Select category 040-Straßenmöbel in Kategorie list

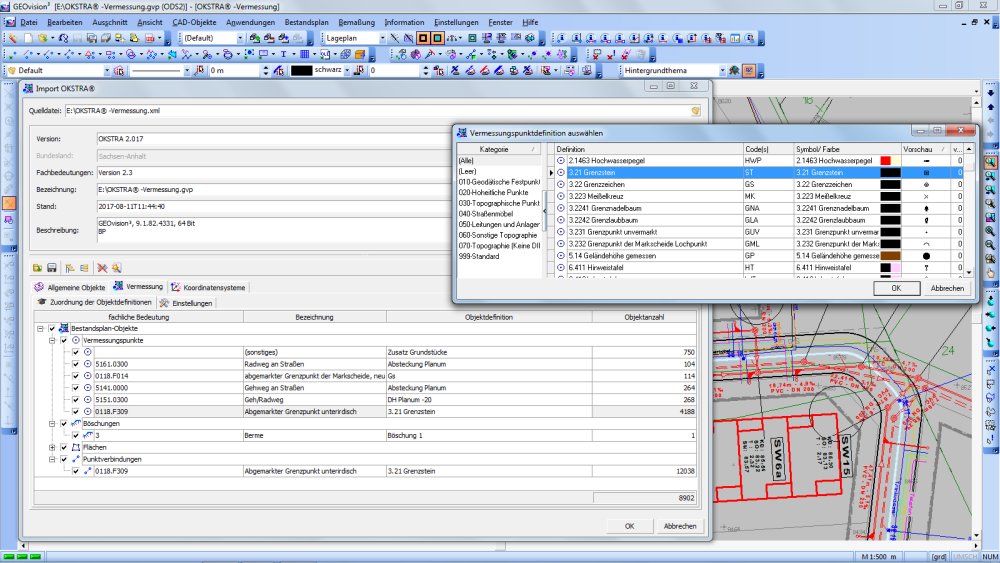tap(486, 214)
